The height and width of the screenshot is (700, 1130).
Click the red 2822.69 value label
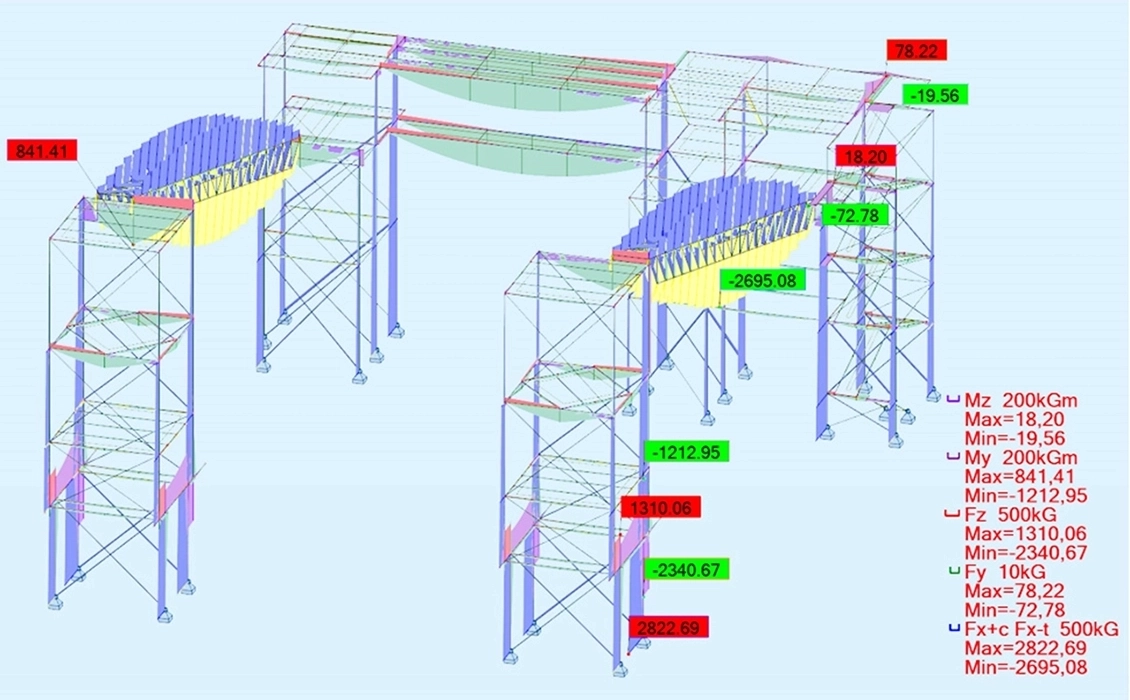coord(668,627)
